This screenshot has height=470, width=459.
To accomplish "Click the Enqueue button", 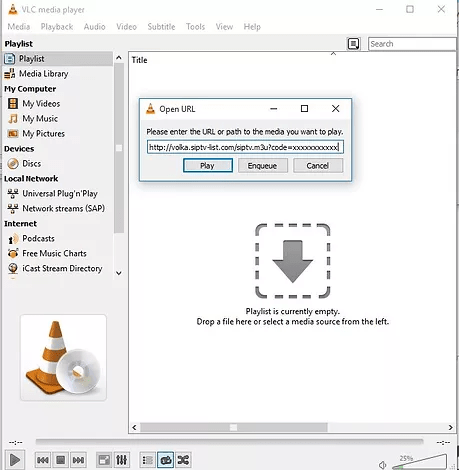I will coord(263,166).
